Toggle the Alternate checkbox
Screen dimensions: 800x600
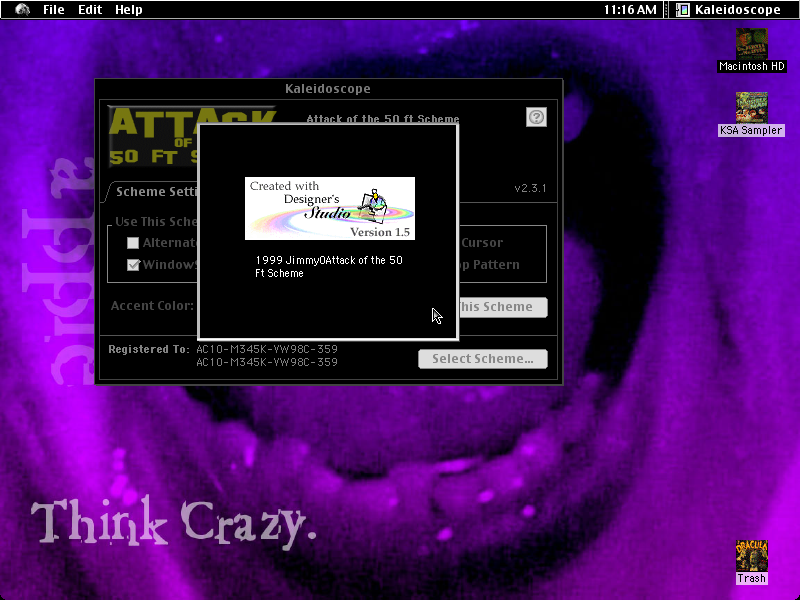click(x=133, y=243)
